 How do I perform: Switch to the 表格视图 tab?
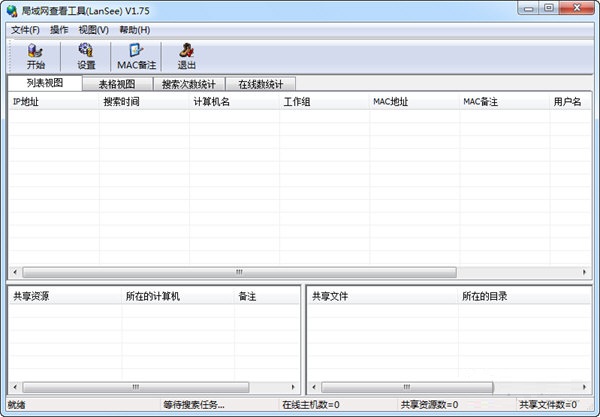[x=117, y=84]
